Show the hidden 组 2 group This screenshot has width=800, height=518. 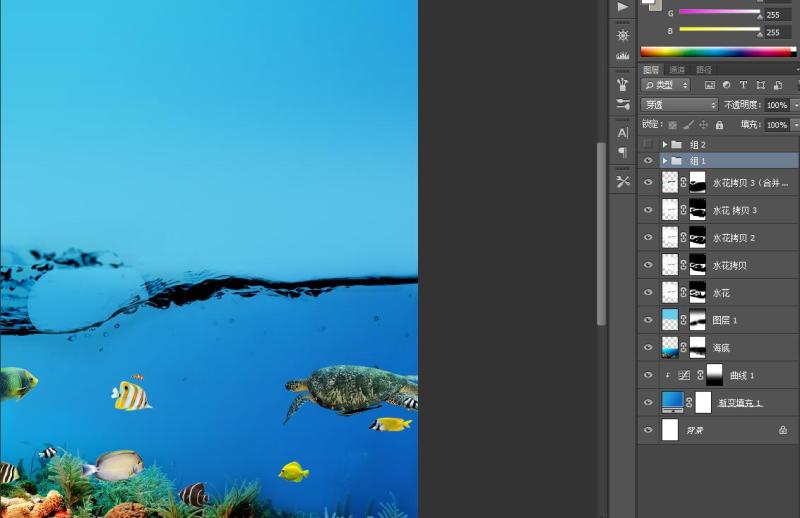(648, 144)
